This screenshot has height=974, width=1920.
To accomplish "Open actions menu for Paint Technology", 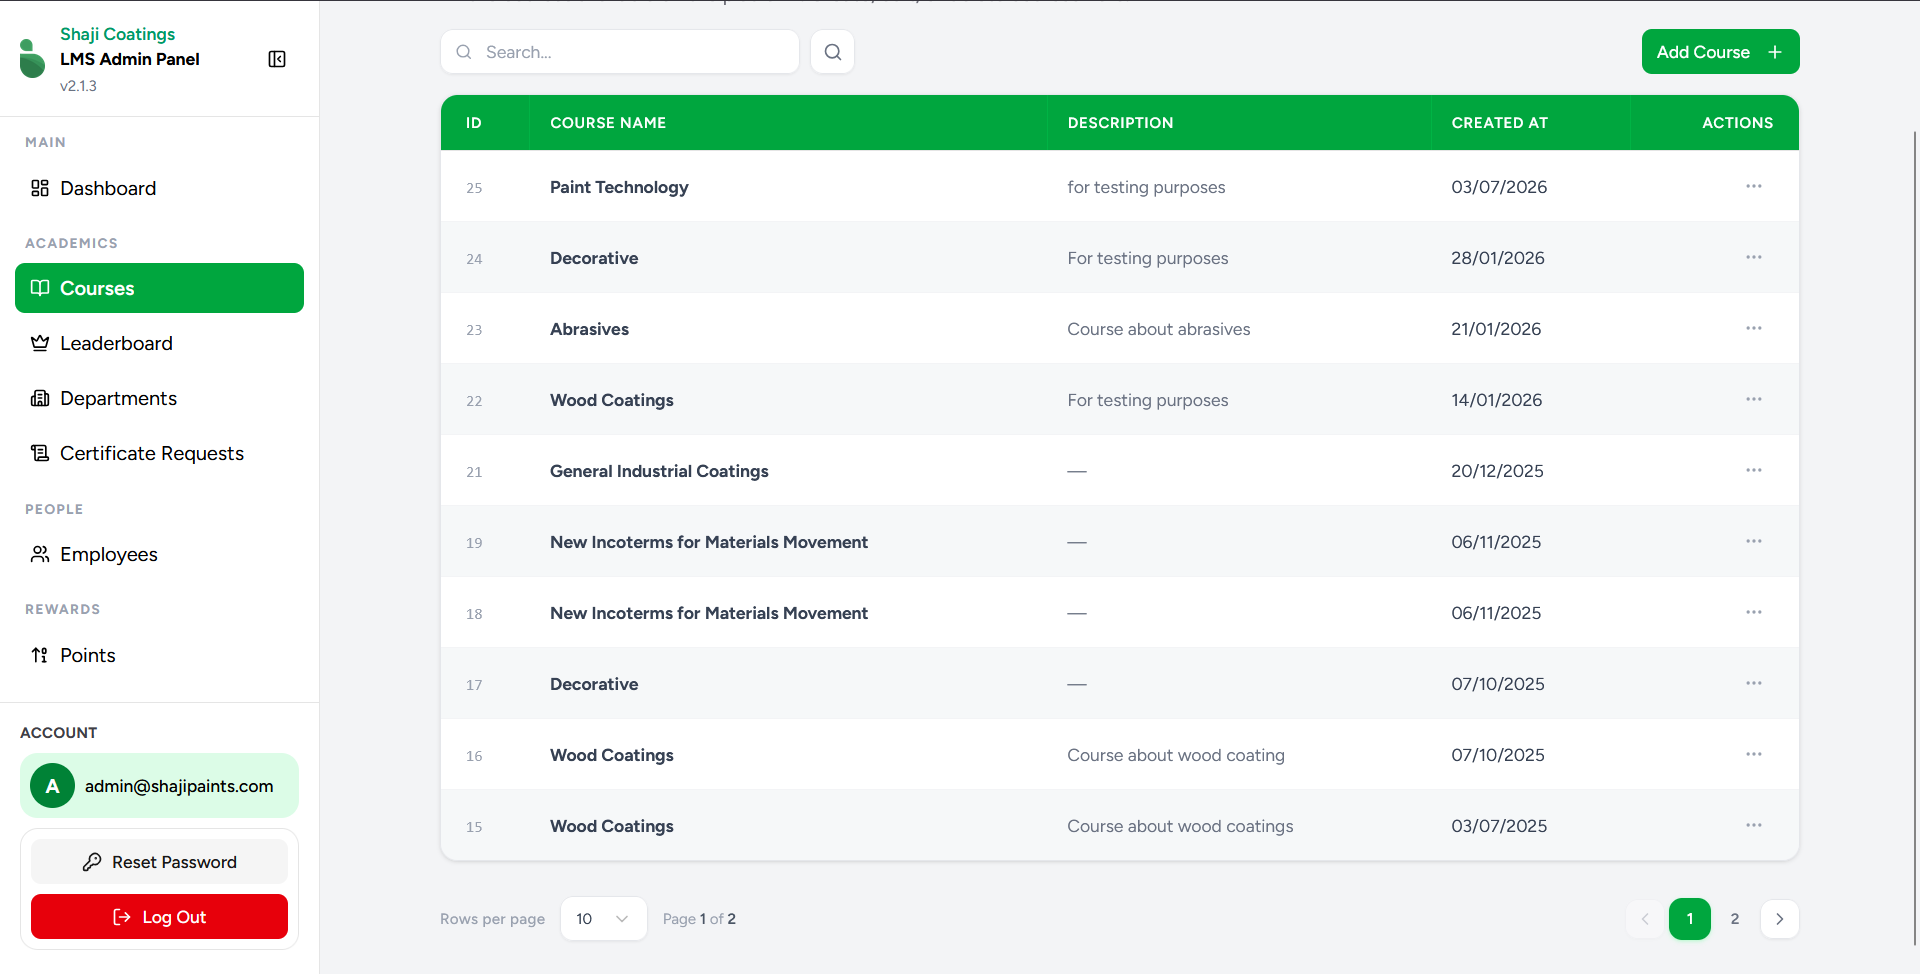I will point(1753,187).
